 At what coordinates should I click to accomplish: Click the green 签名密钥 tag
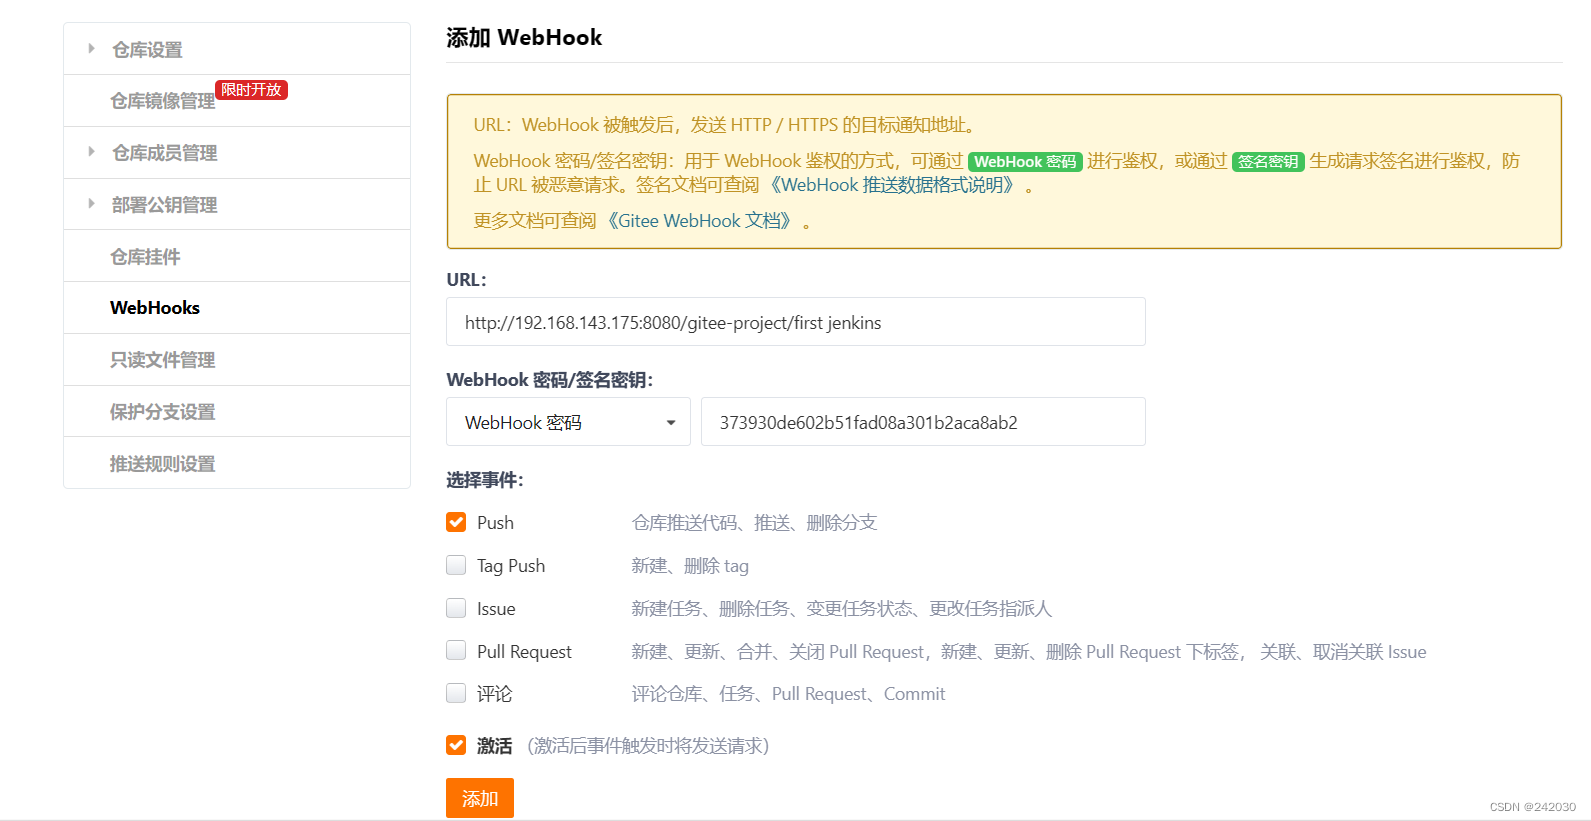(1268, 161)
